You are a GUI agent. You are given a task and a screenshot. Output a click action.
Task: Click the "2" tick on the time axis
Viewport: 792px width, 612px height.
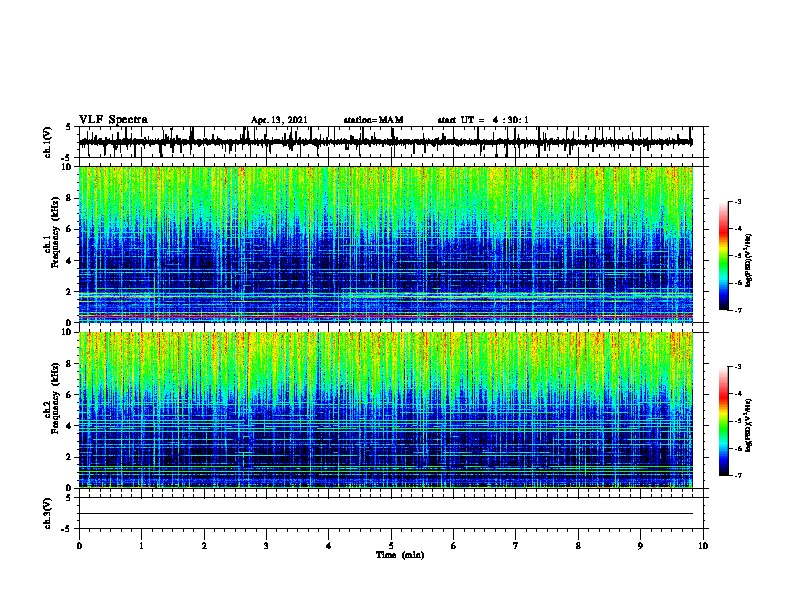pos(204,546)
